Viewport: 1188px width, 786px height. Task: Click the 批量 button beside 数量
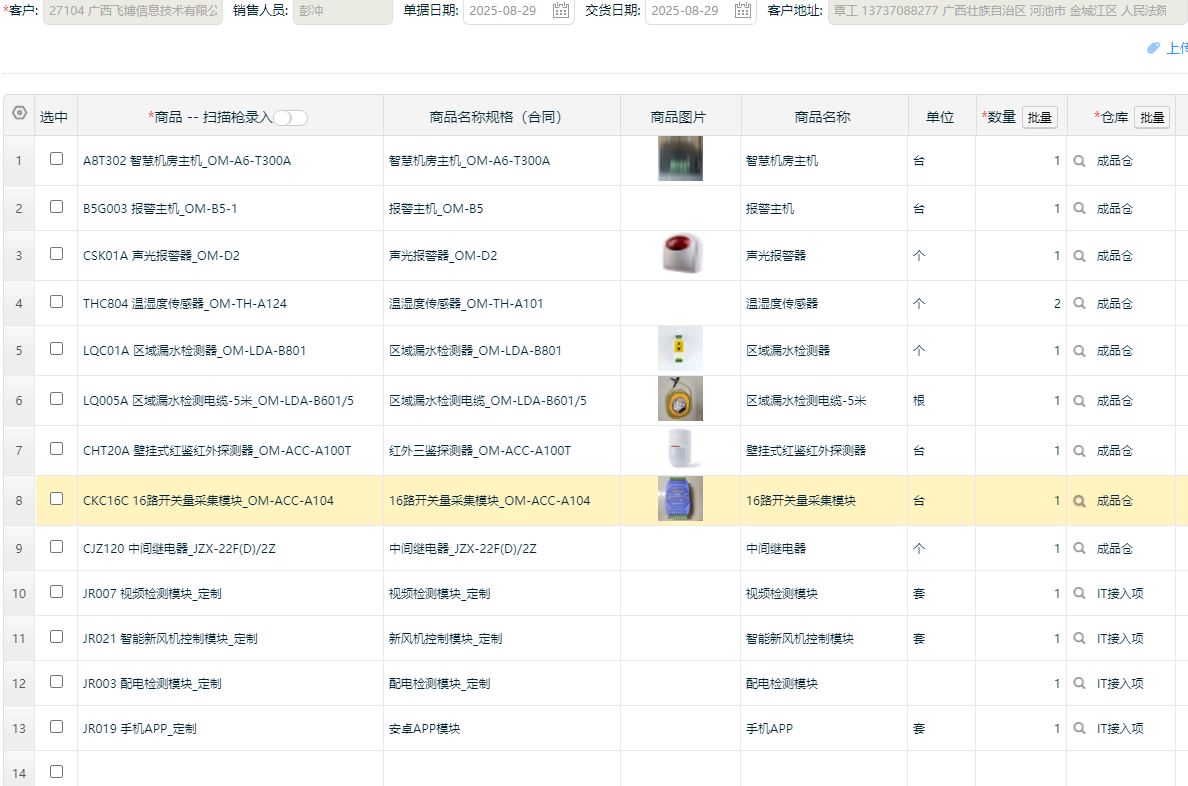point(1040,117)
